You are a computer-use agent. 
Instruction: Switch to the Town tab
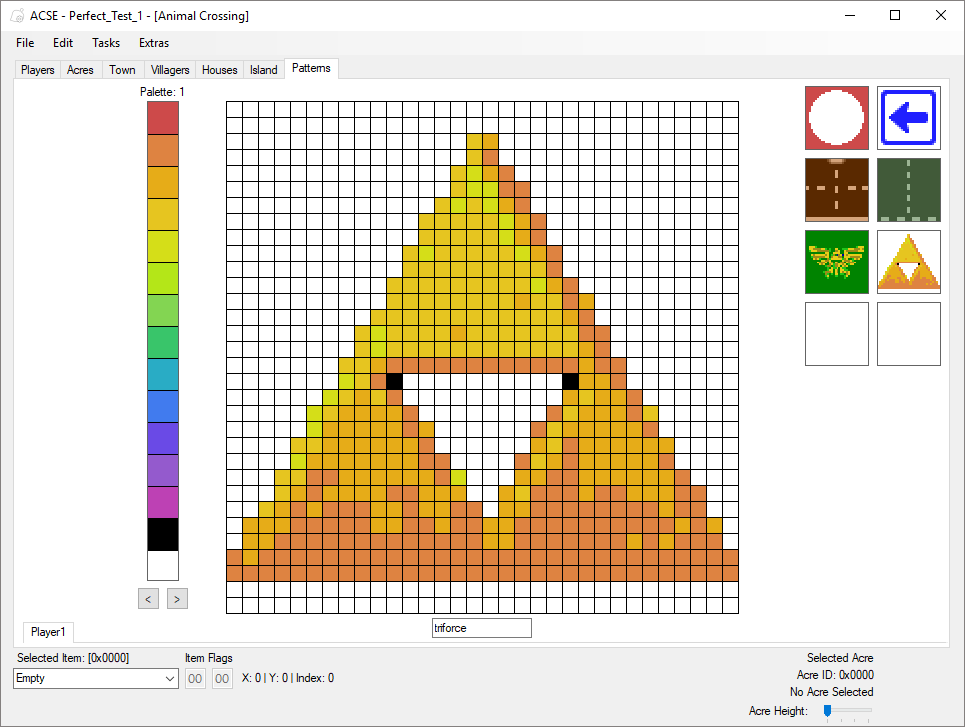click(122, 70)
